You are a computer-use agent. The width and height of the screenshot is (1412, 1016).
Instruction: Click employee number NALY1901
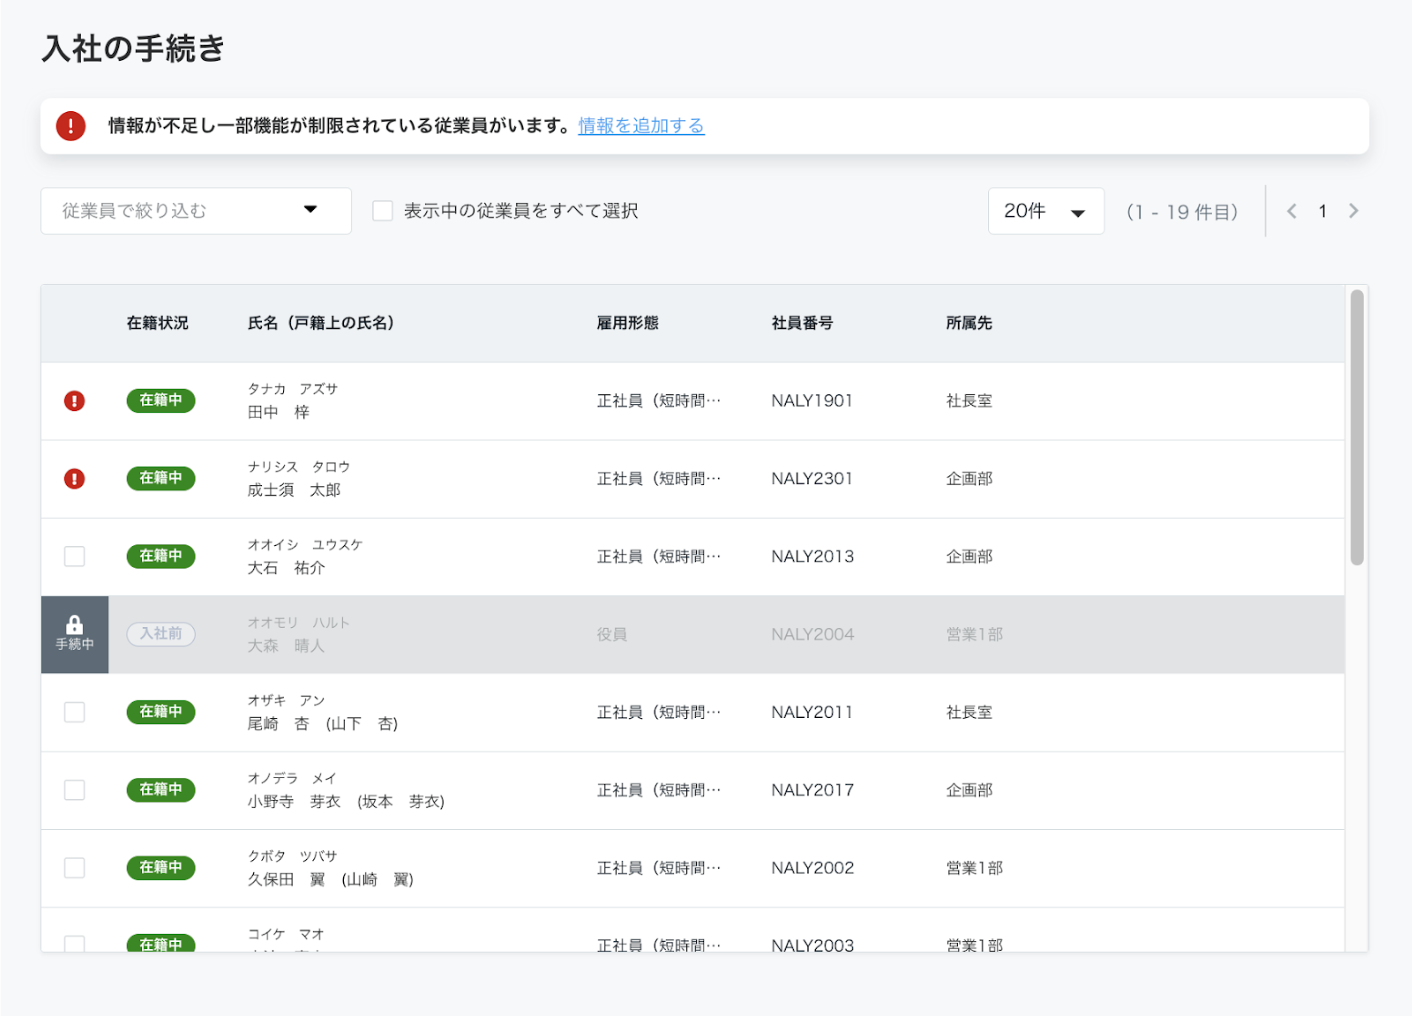point(812,401)
